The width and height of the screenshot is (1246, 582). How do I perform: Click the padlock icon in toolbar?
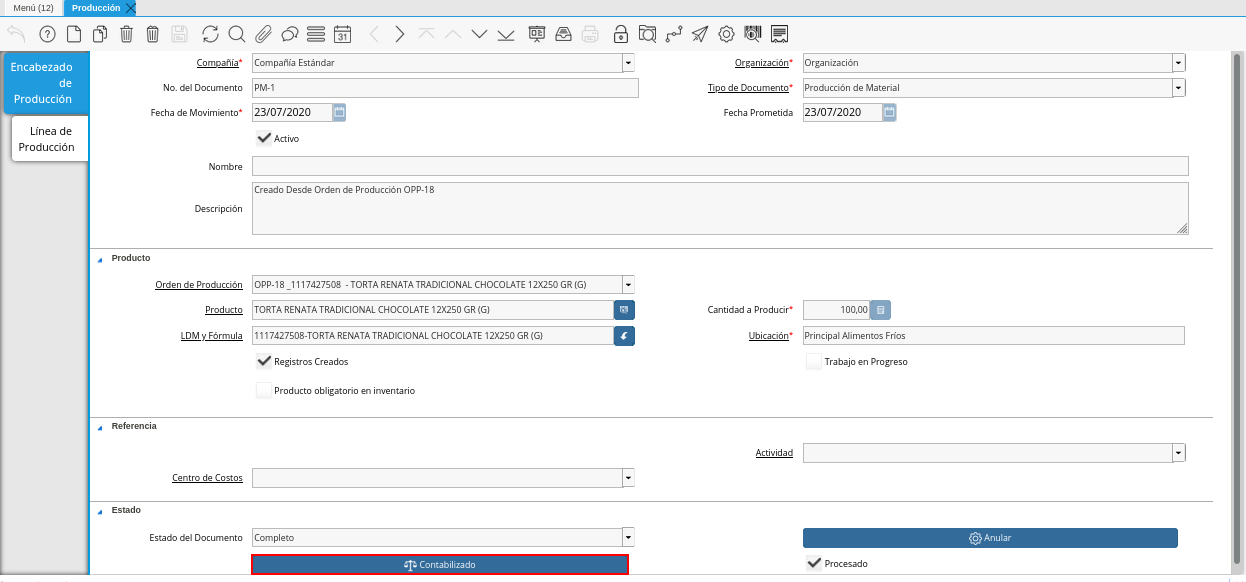click(x=621, y=34)
